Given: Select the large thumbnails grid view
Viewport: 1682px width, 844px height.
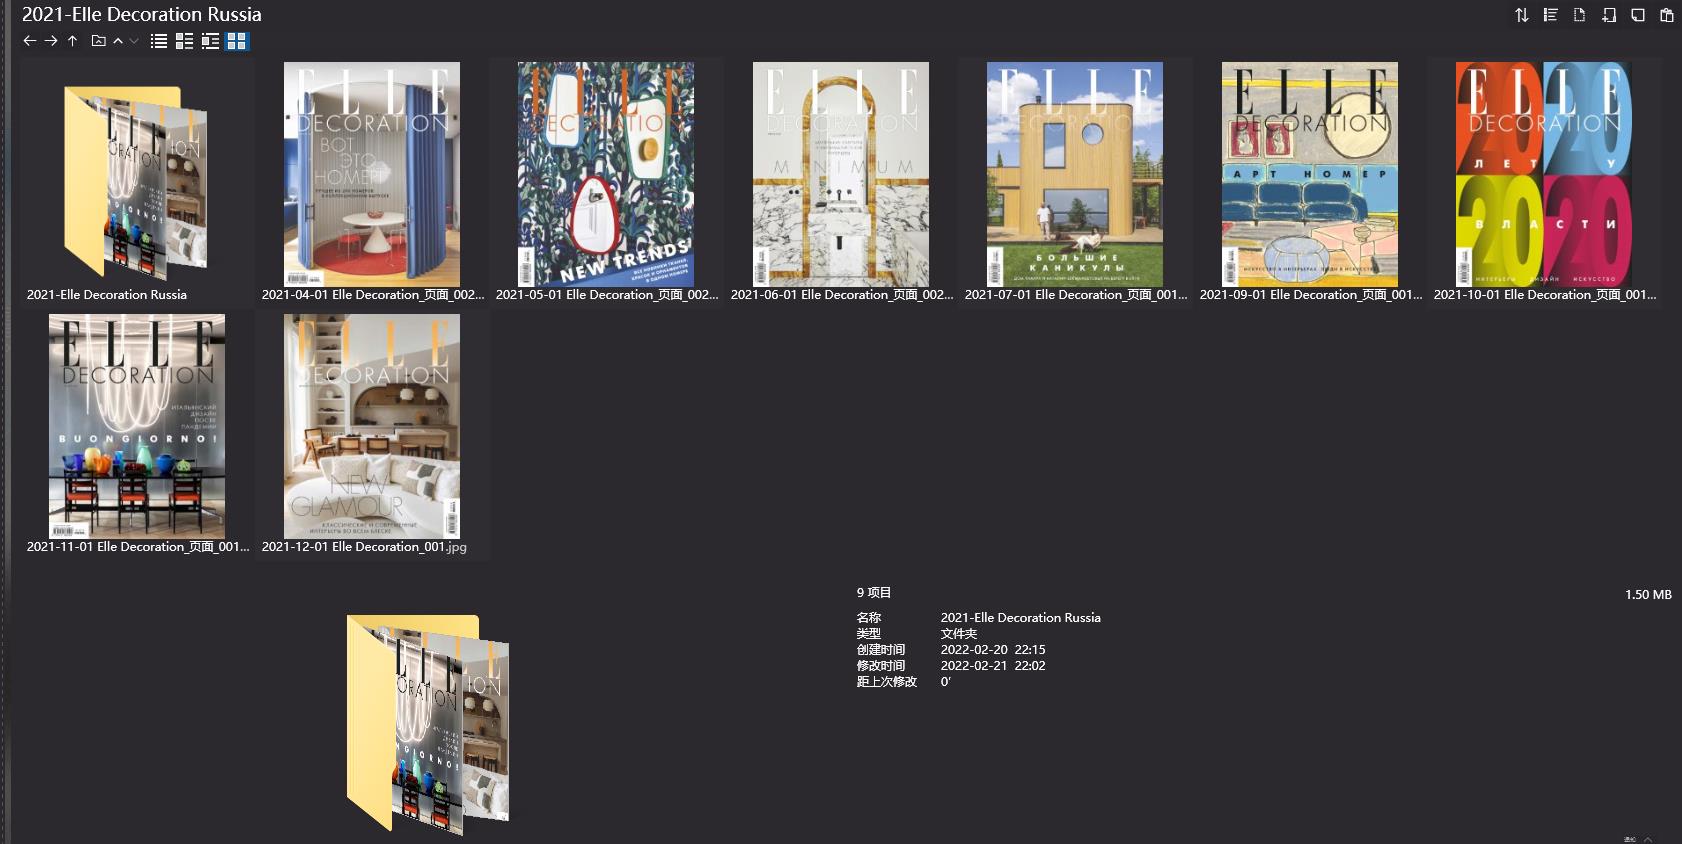Looking at the screenshot, I should pos(237,41).
